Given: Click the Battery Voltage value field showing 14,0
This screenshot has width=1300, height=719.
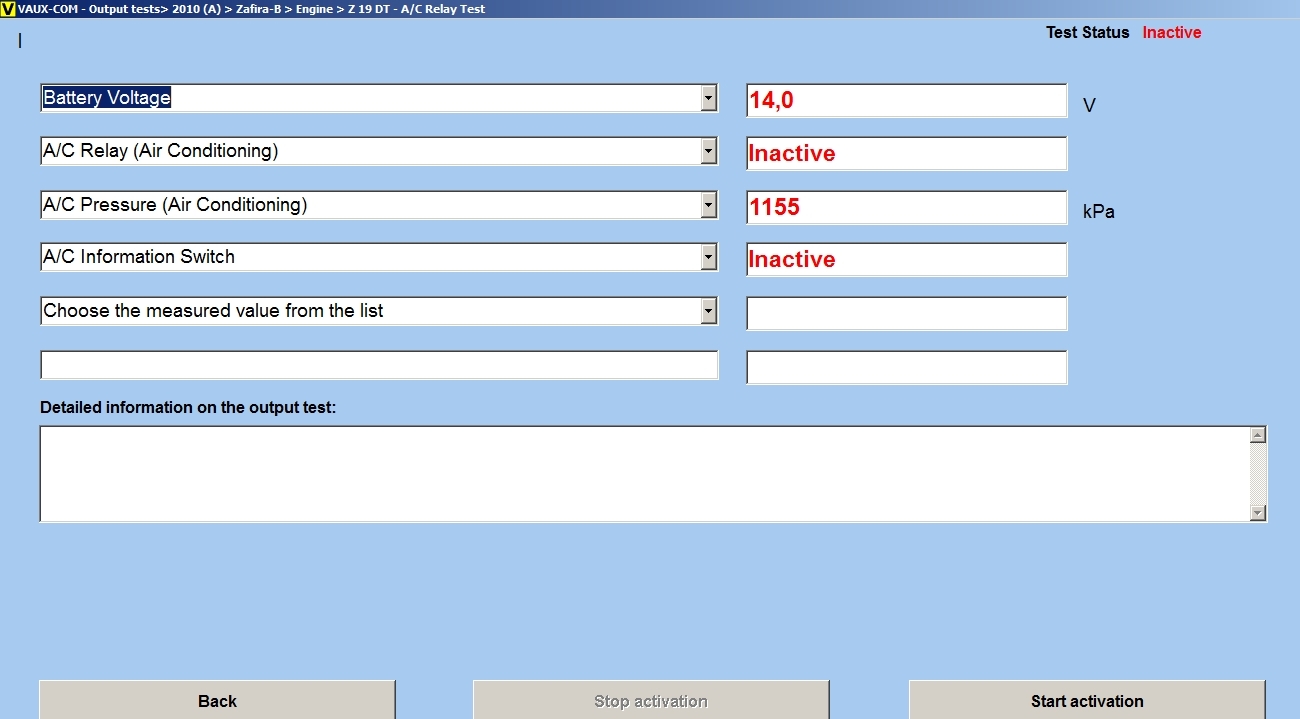Looking at the screenshot, I should click(906, 100).
